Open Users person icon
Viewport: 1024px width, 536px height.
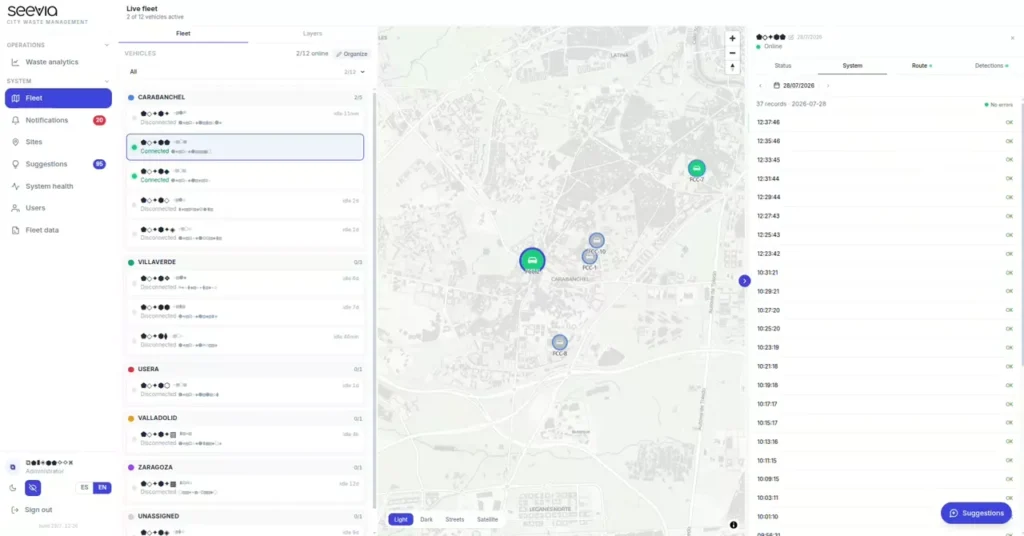click(x=16, y=208)
